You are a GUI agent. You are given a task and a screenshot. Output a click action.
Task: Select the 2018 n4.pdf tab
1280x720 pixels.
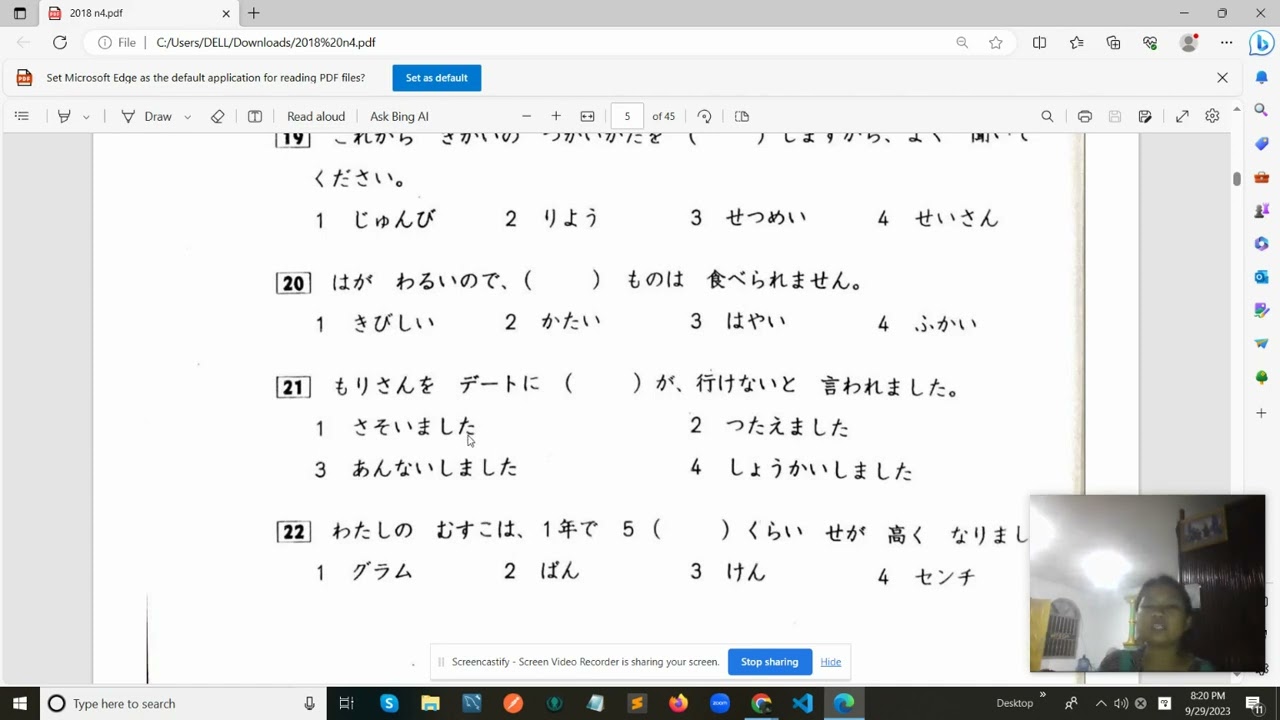coord(138,14)
